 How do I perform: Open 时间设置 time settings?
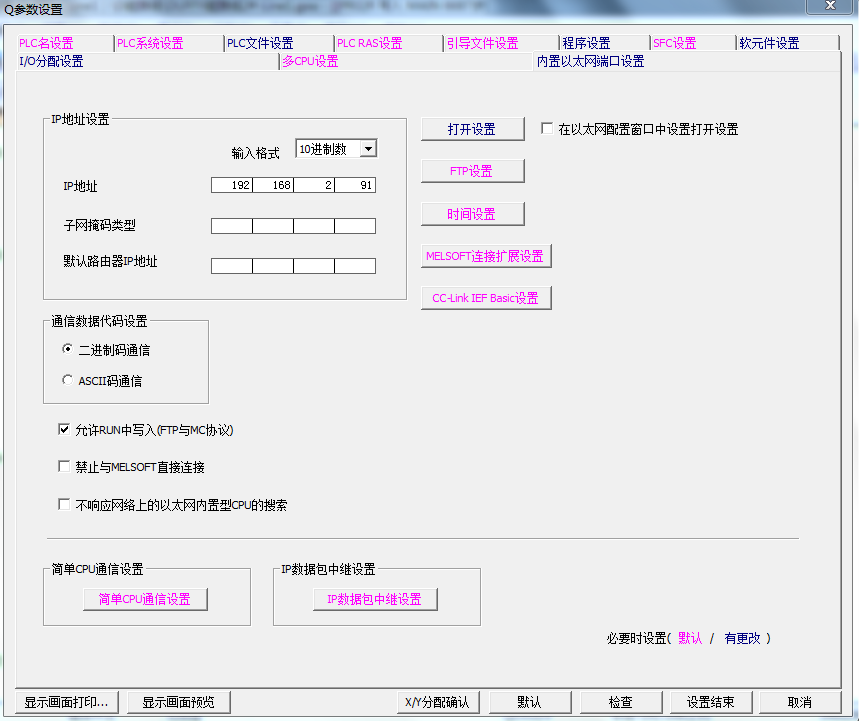472,214
